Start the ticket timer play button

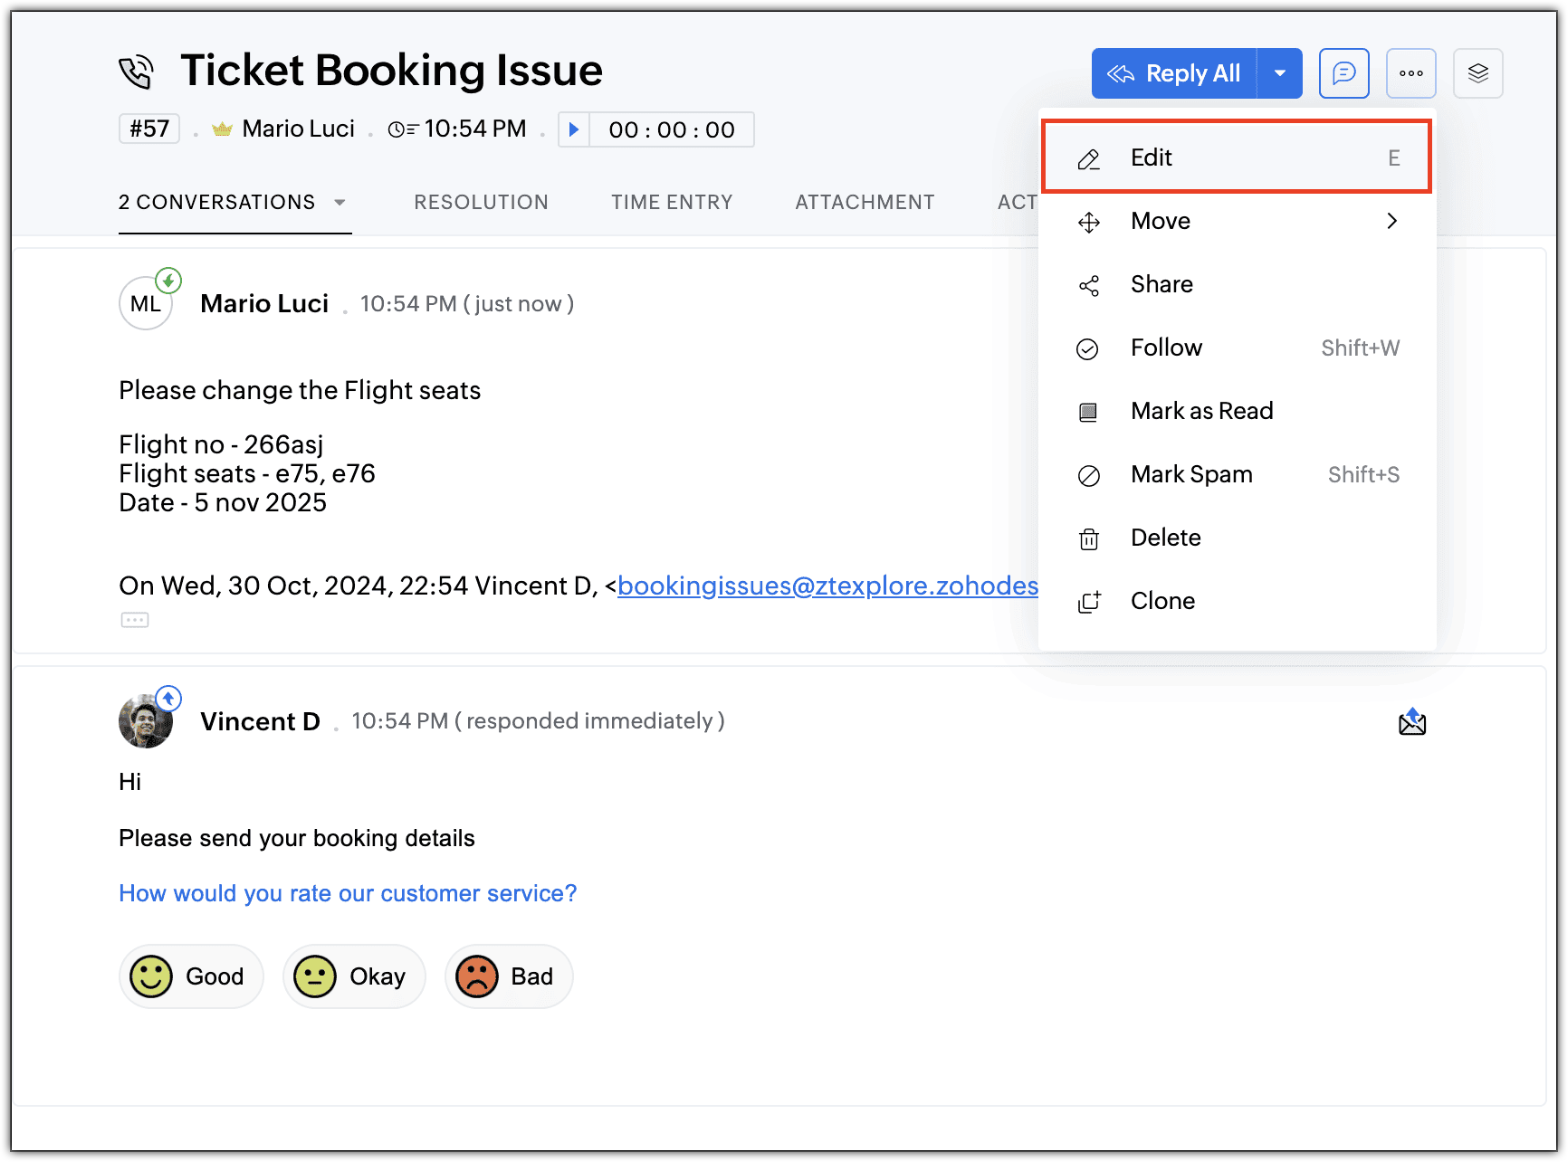574,129
